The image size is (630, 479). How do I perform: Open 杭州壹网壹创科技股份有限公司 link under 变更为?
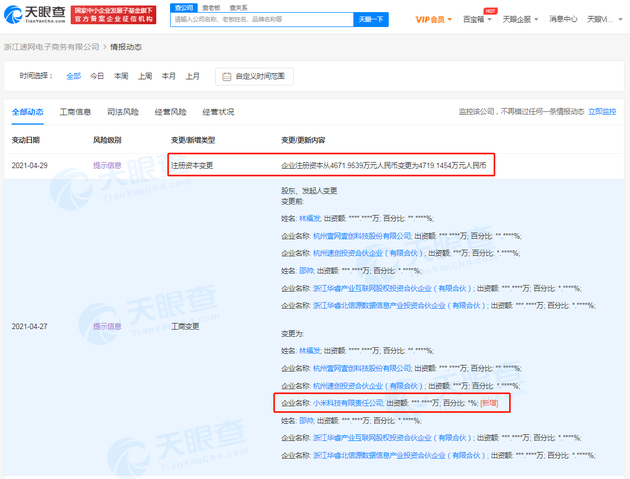click(362, 368)
